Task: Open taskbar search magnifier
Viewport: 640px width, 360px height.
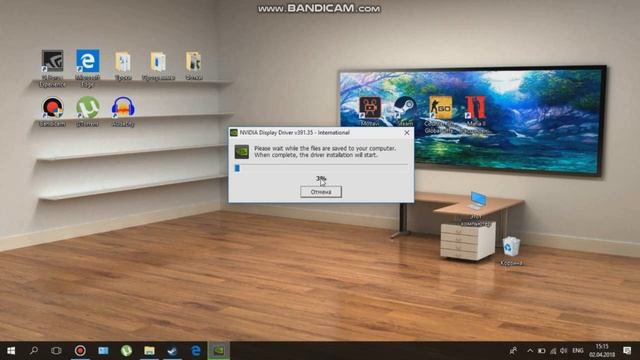Action: click(34, 351)
